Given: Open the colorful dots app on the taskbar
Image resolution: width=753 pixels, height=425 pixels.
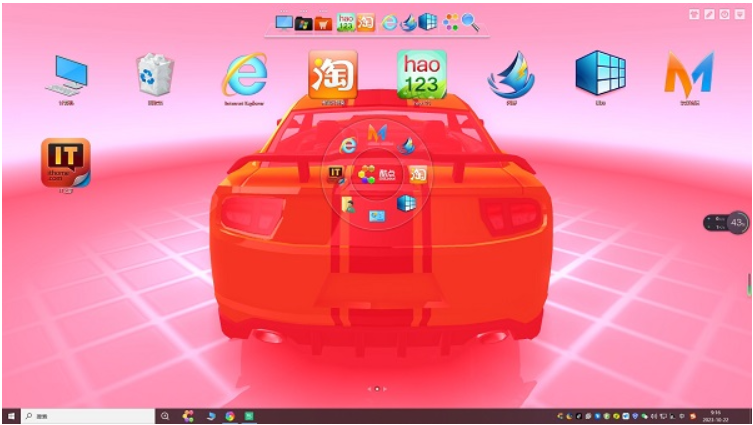Looking at the screenshot, I should click(188, 416).
